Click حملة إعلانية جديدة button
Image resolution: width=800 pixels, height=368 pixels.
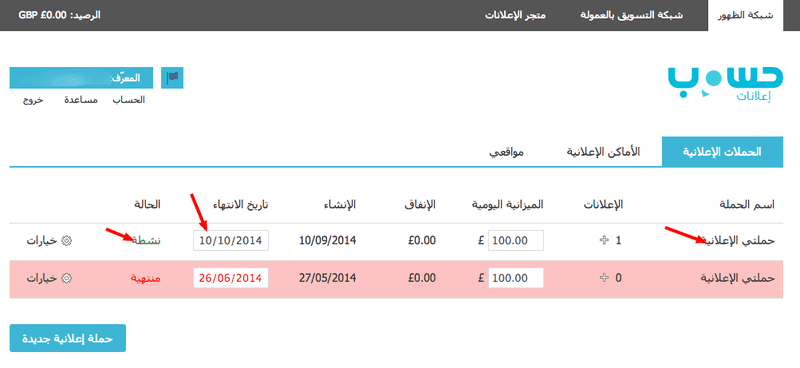click(67, 338)
